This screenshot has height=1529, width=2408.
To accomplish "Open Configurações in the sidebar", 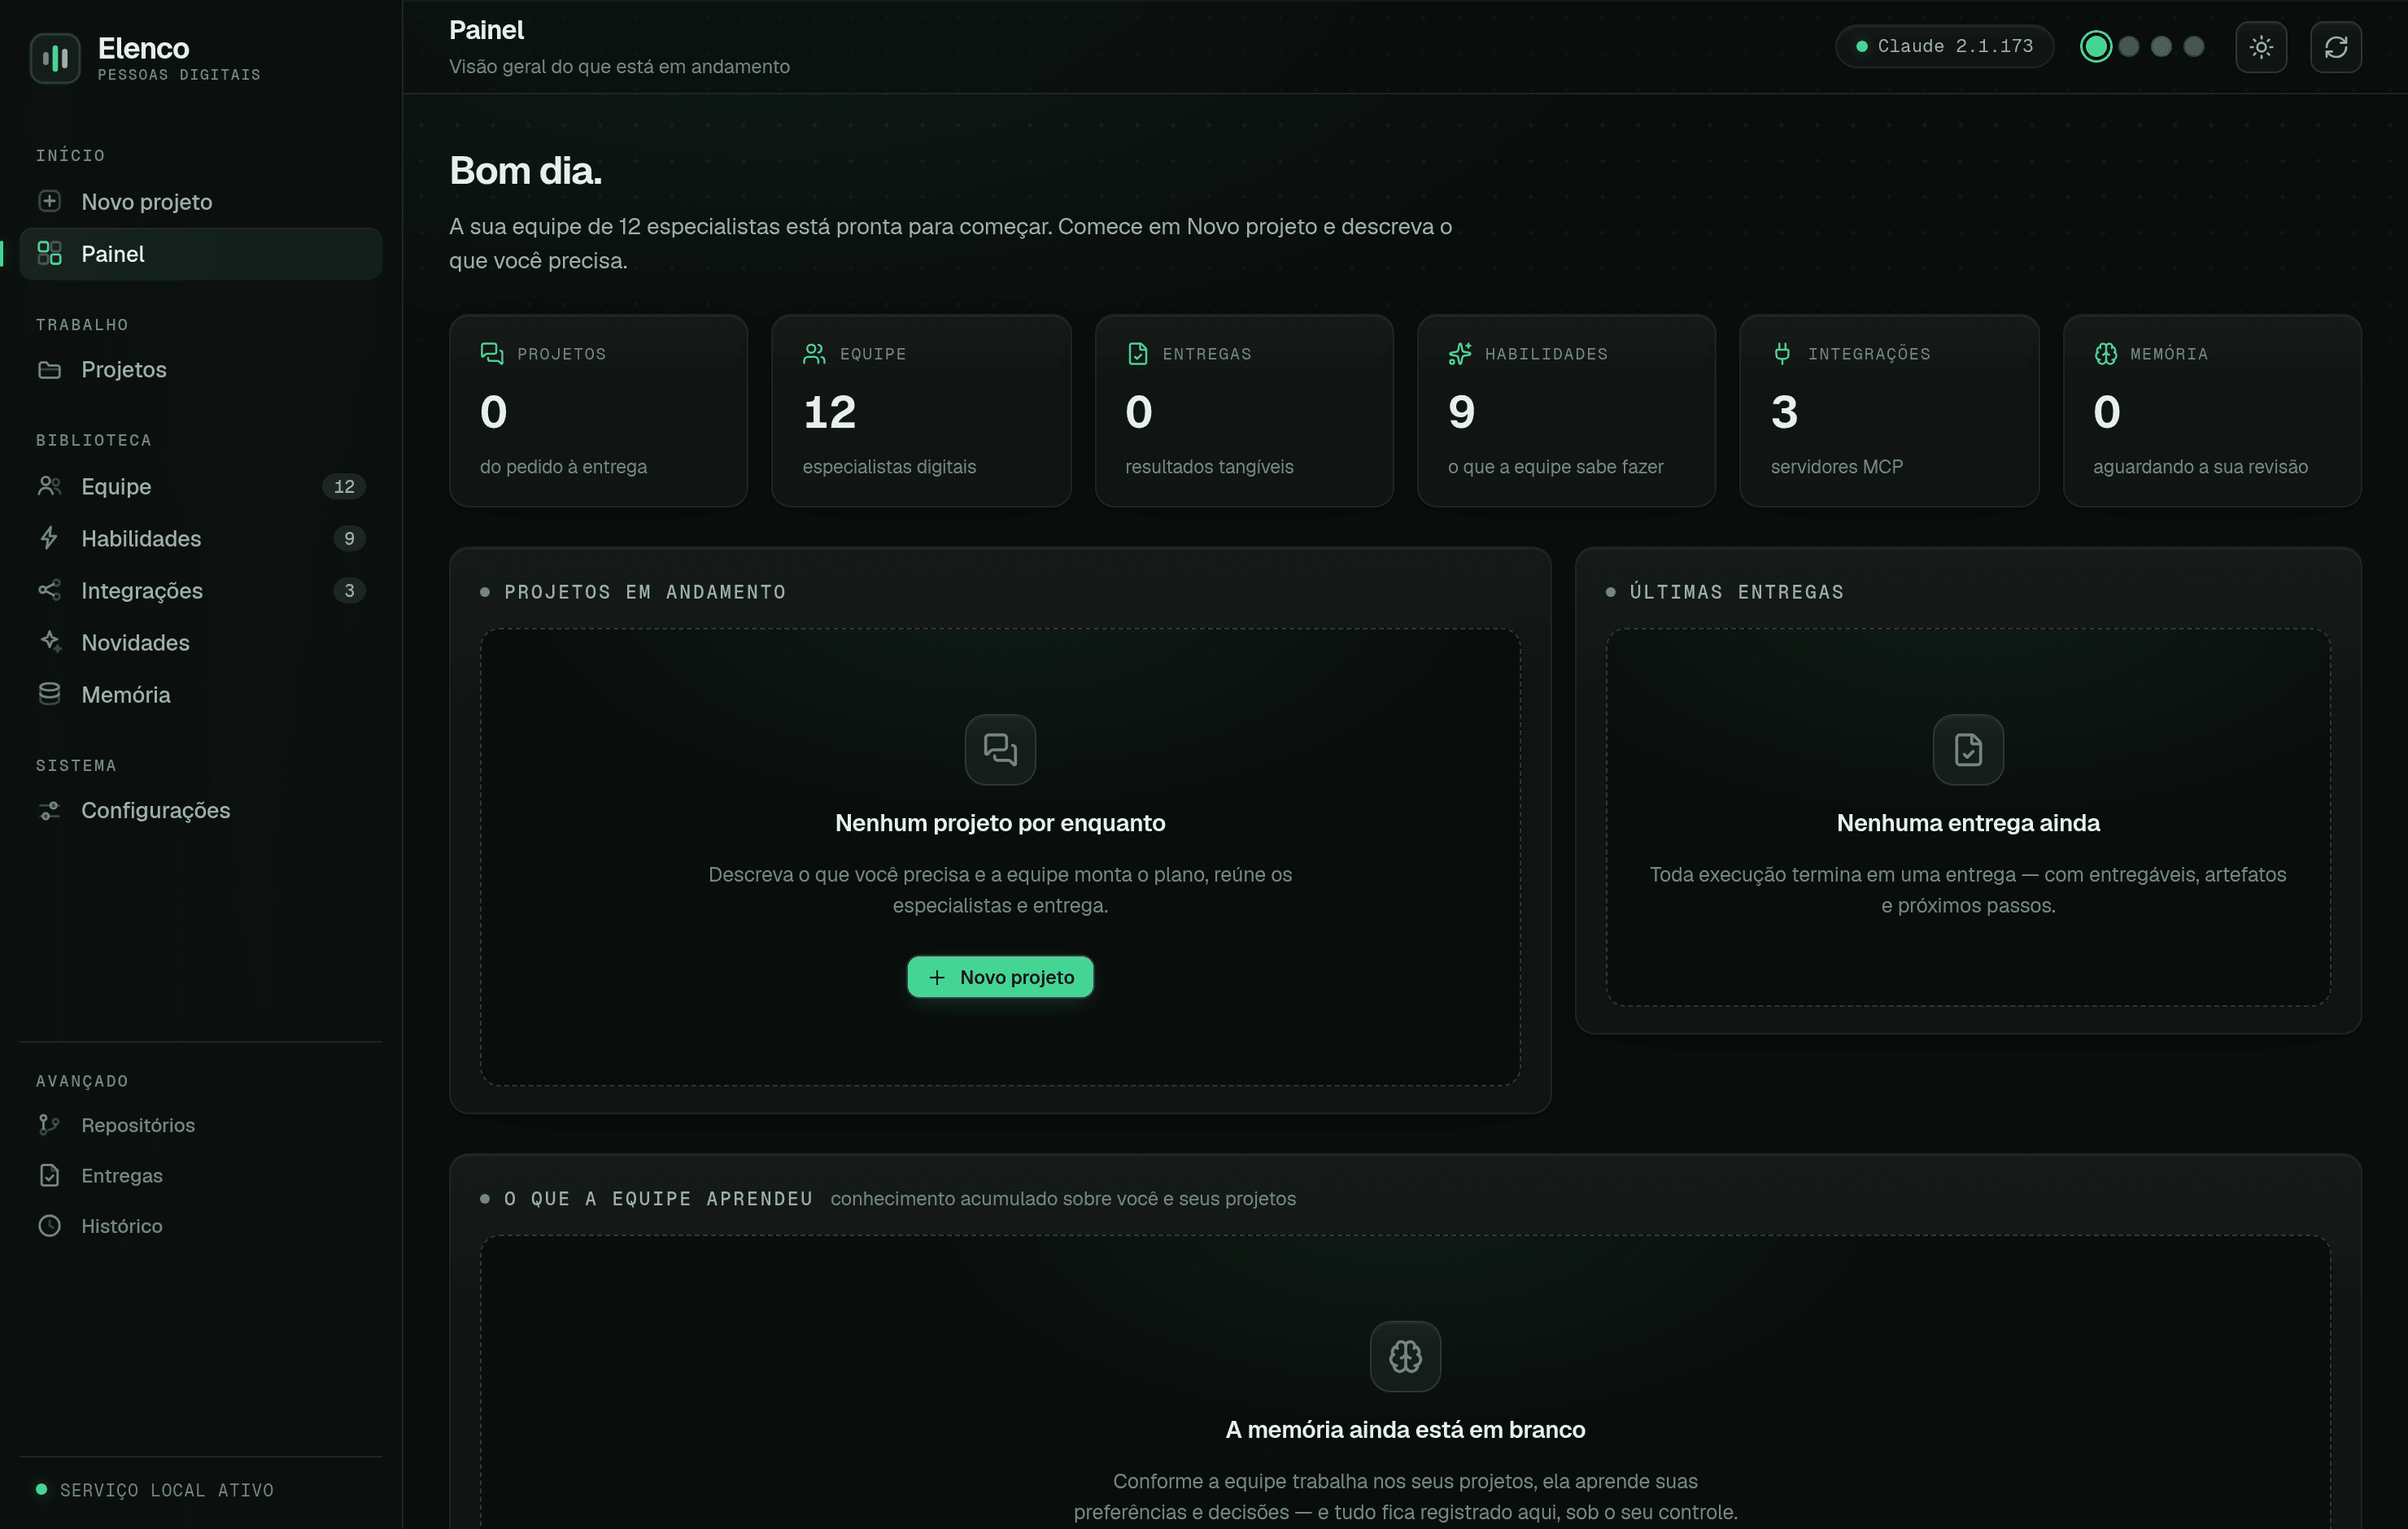I will (200, 810).
